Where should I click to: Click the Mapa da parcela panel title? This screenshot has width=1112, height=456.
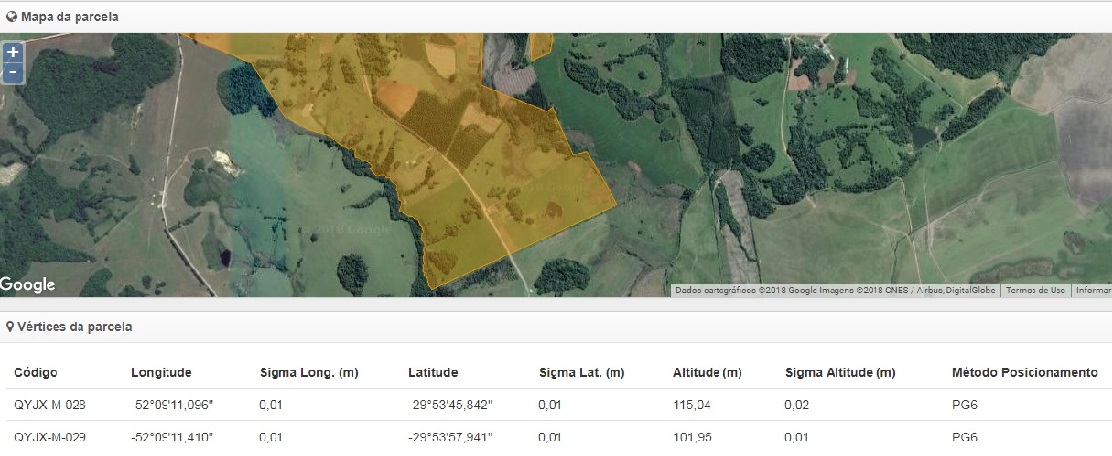point(69,17)
